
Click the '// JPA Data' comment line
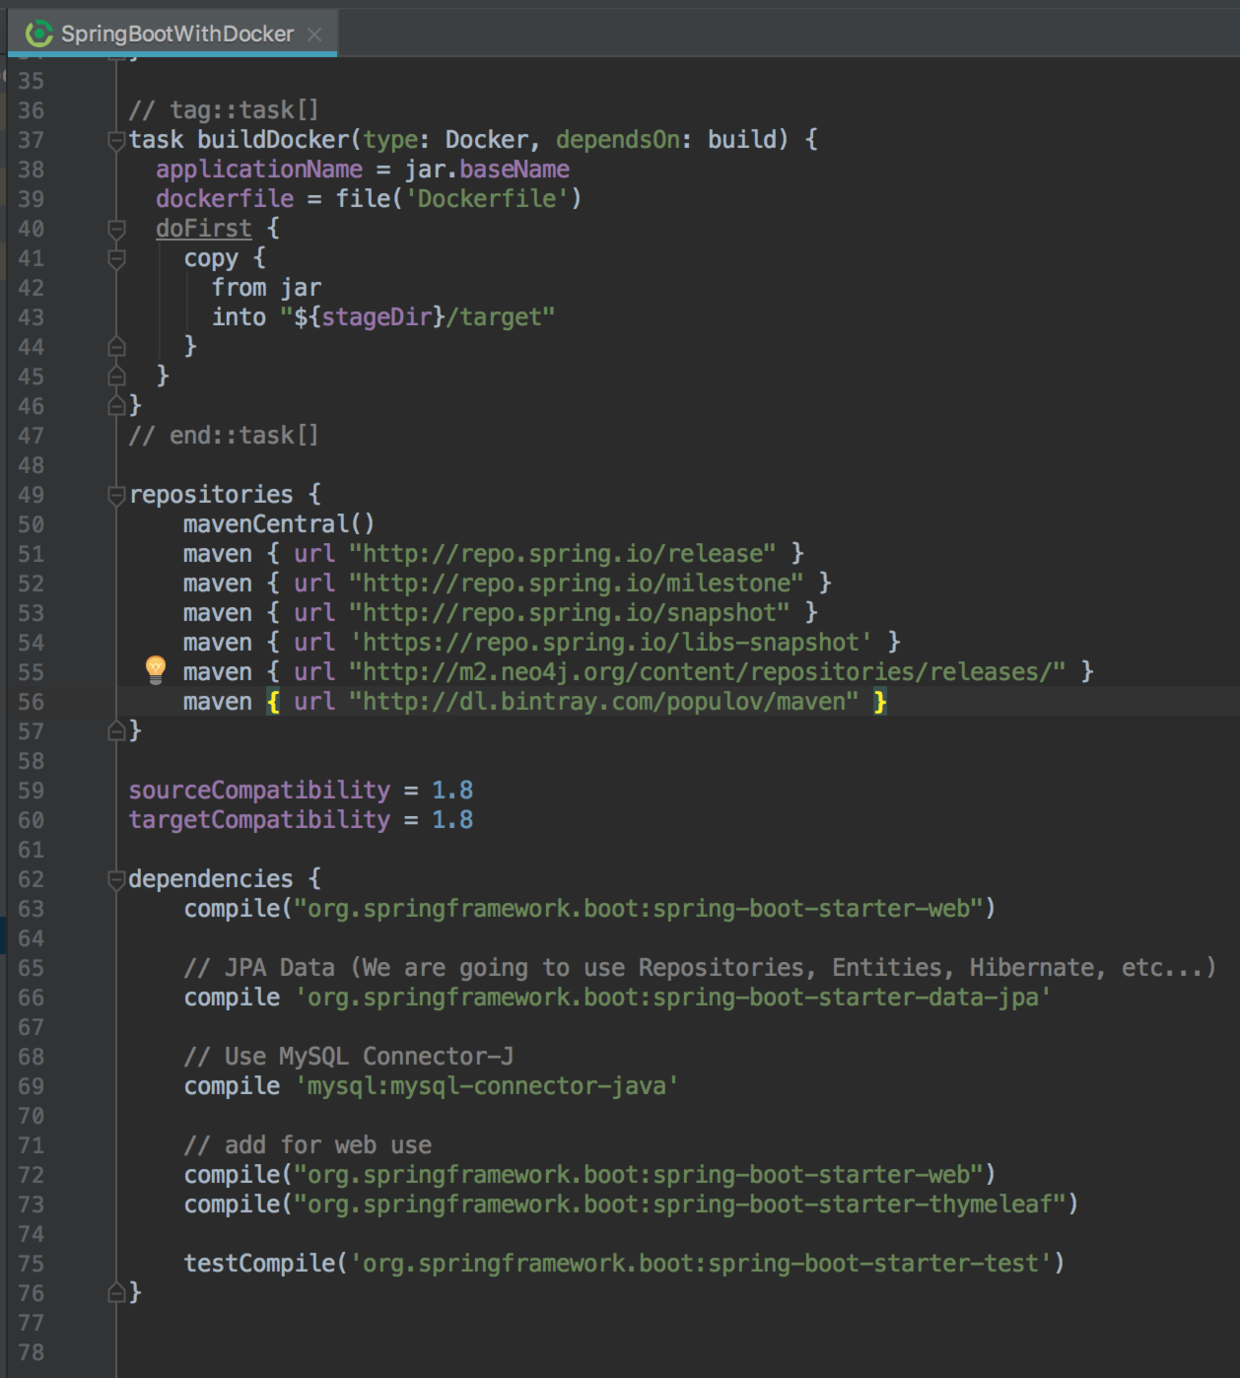click(700, 967)
